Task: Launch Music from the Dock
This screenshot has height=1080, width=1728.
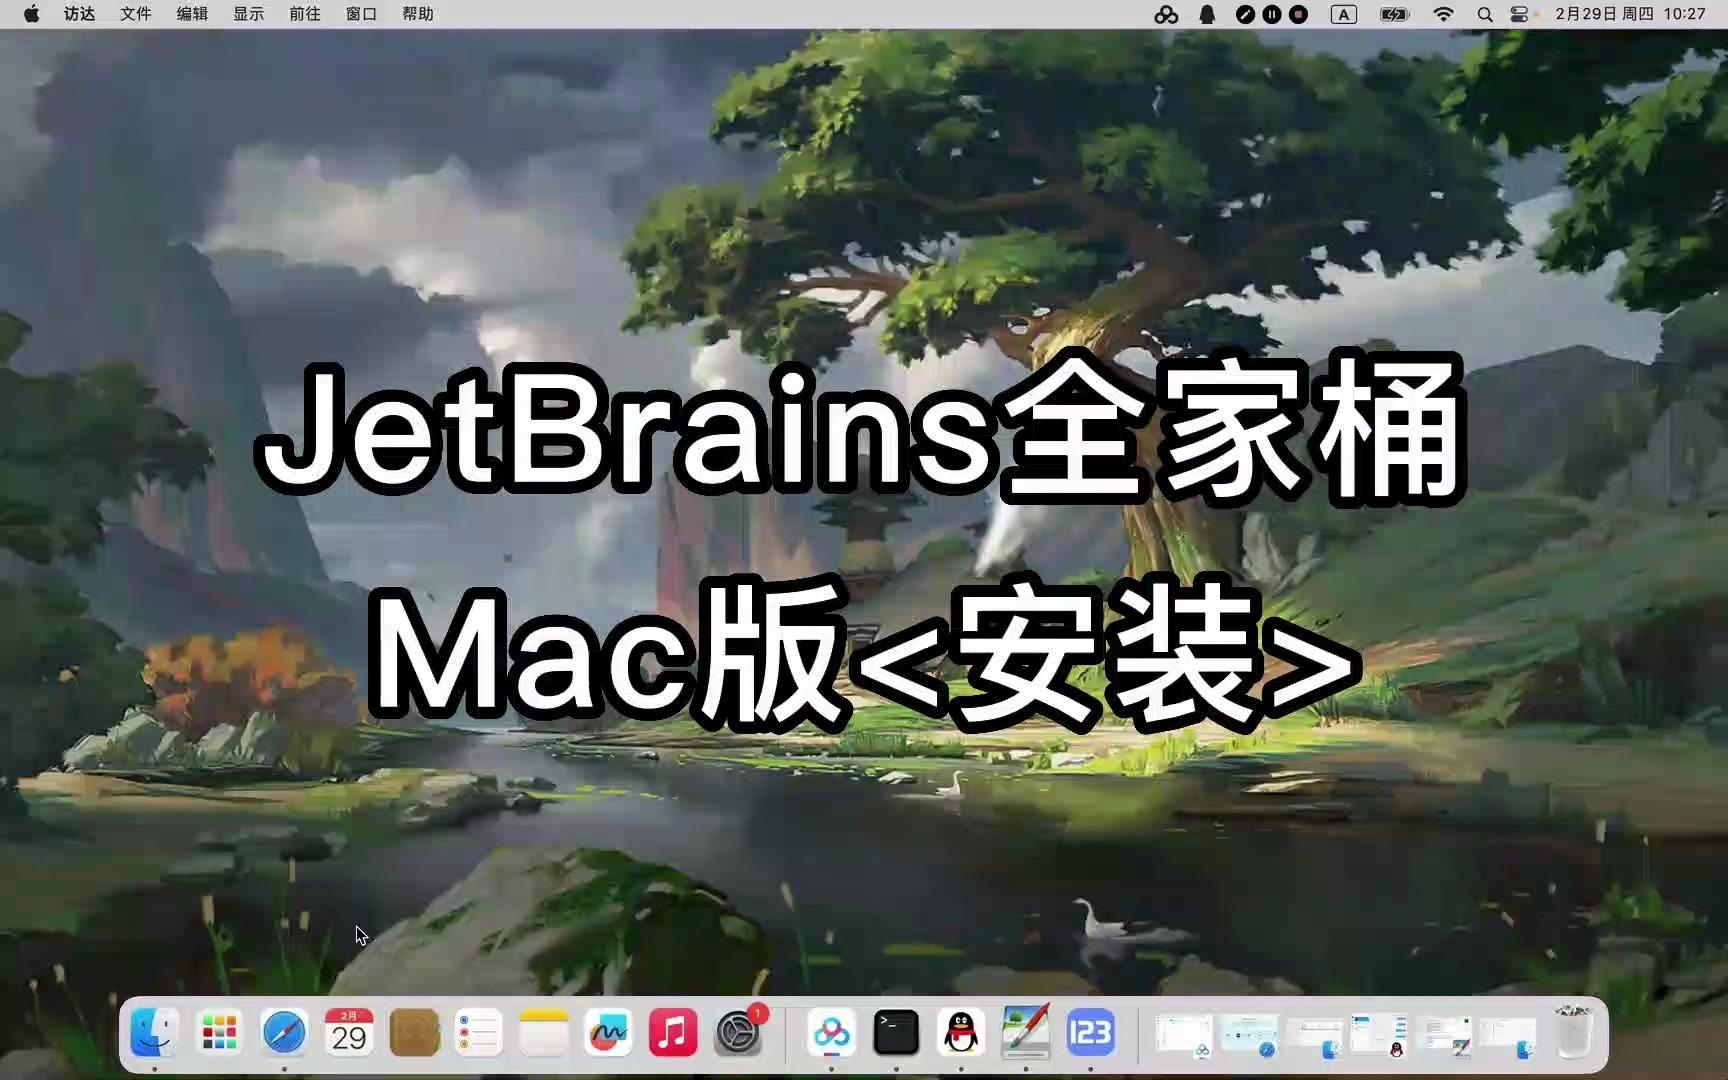Action: coord(673,1032)
